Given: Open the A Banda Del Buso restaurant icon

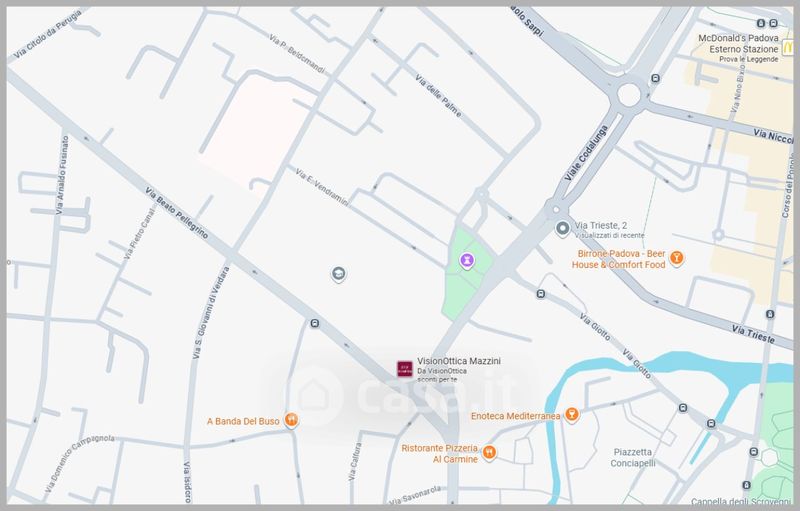Looking at the screenshot, I should coord(290,421).
